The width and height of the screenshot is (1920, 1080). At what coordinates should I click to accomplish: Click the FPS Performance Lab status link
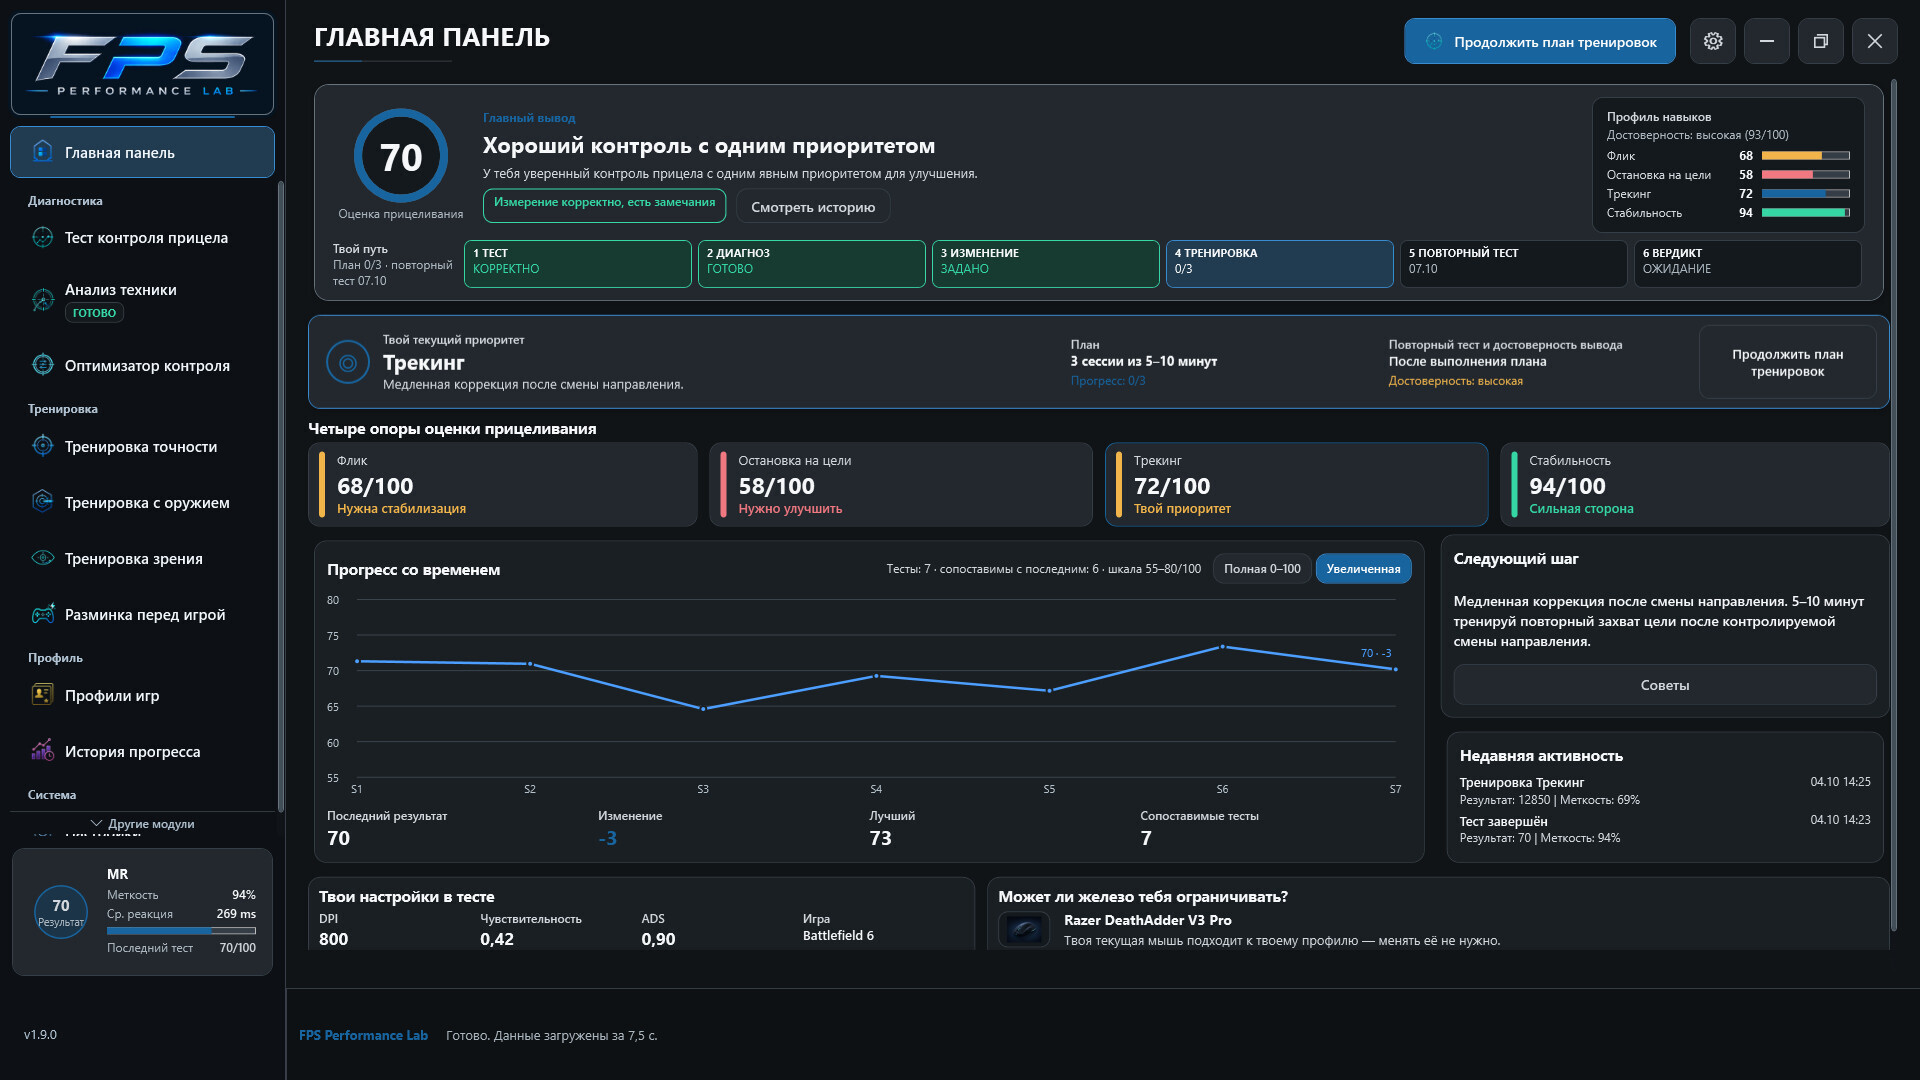363,1036
